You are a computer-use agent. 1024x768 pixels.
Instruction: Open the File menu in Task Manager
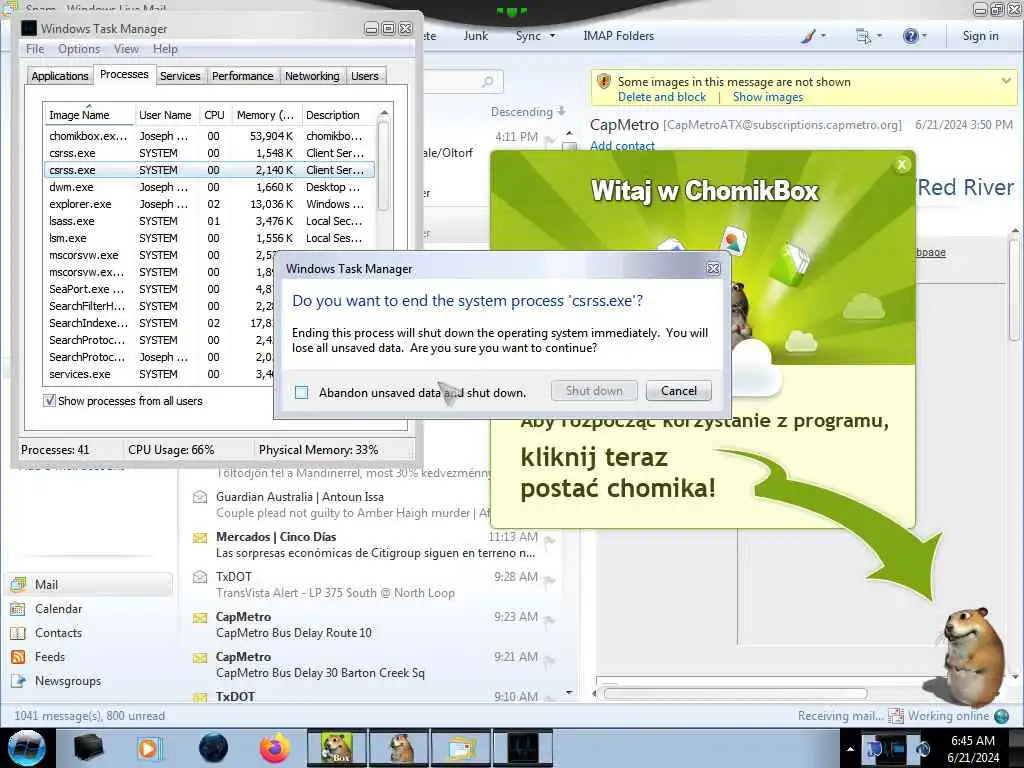[x=35, y=49]
